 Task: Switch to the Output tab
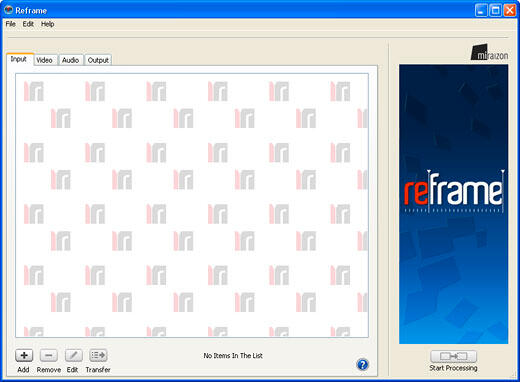point(98,60)
